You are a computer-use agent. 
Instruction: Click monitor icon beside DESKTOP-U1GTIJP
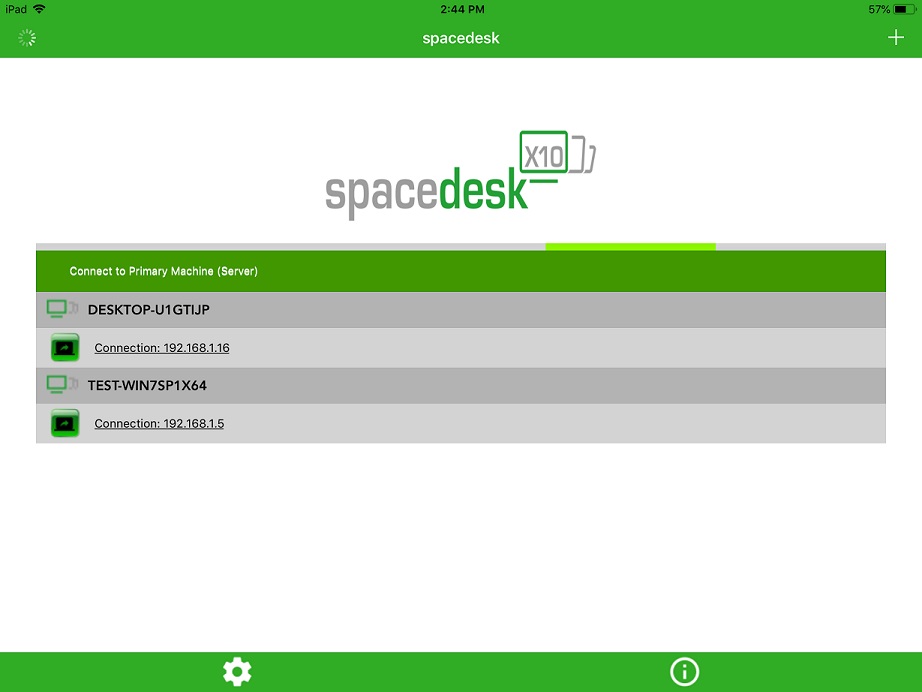(x=62, y=309)
